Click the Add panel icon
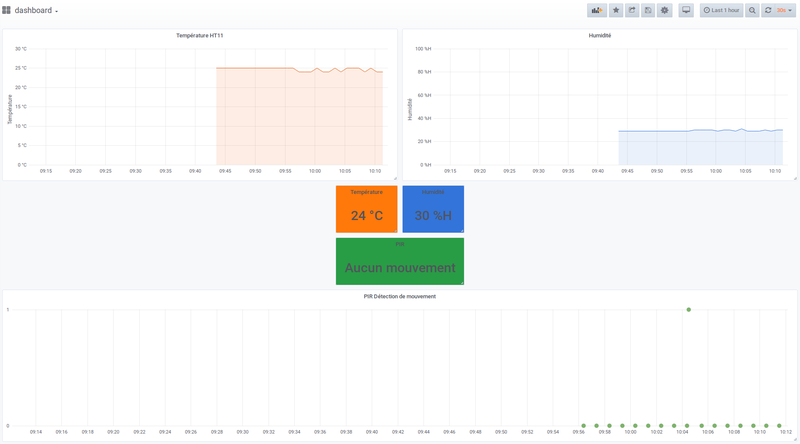800x444 pixels. (x=598, y=10)
